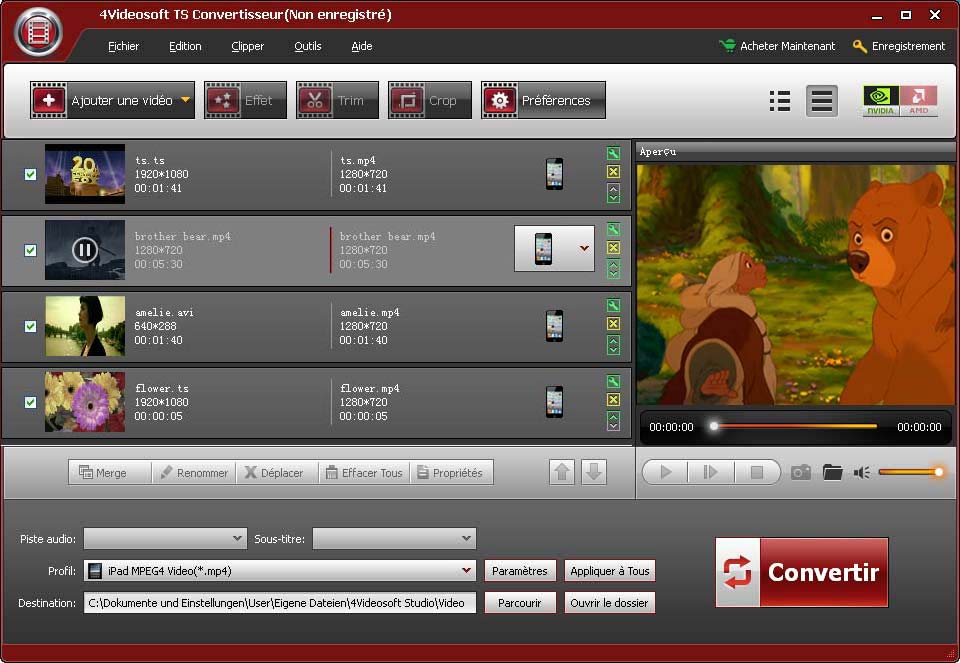
Task: Click the preview seek bar handle
Action: click(x=713, y=426)
